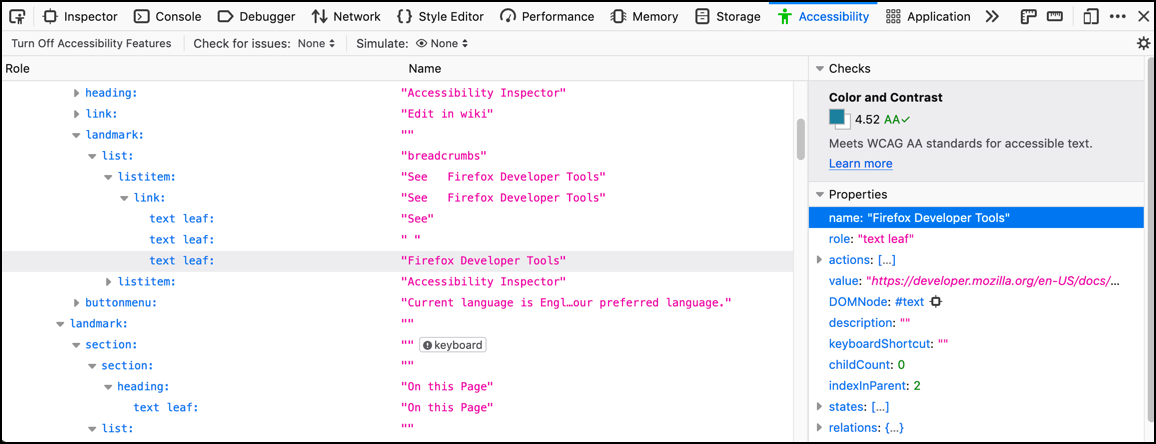Expand the relations property
The image size is (1156, 444).
(x=820, y=428)
